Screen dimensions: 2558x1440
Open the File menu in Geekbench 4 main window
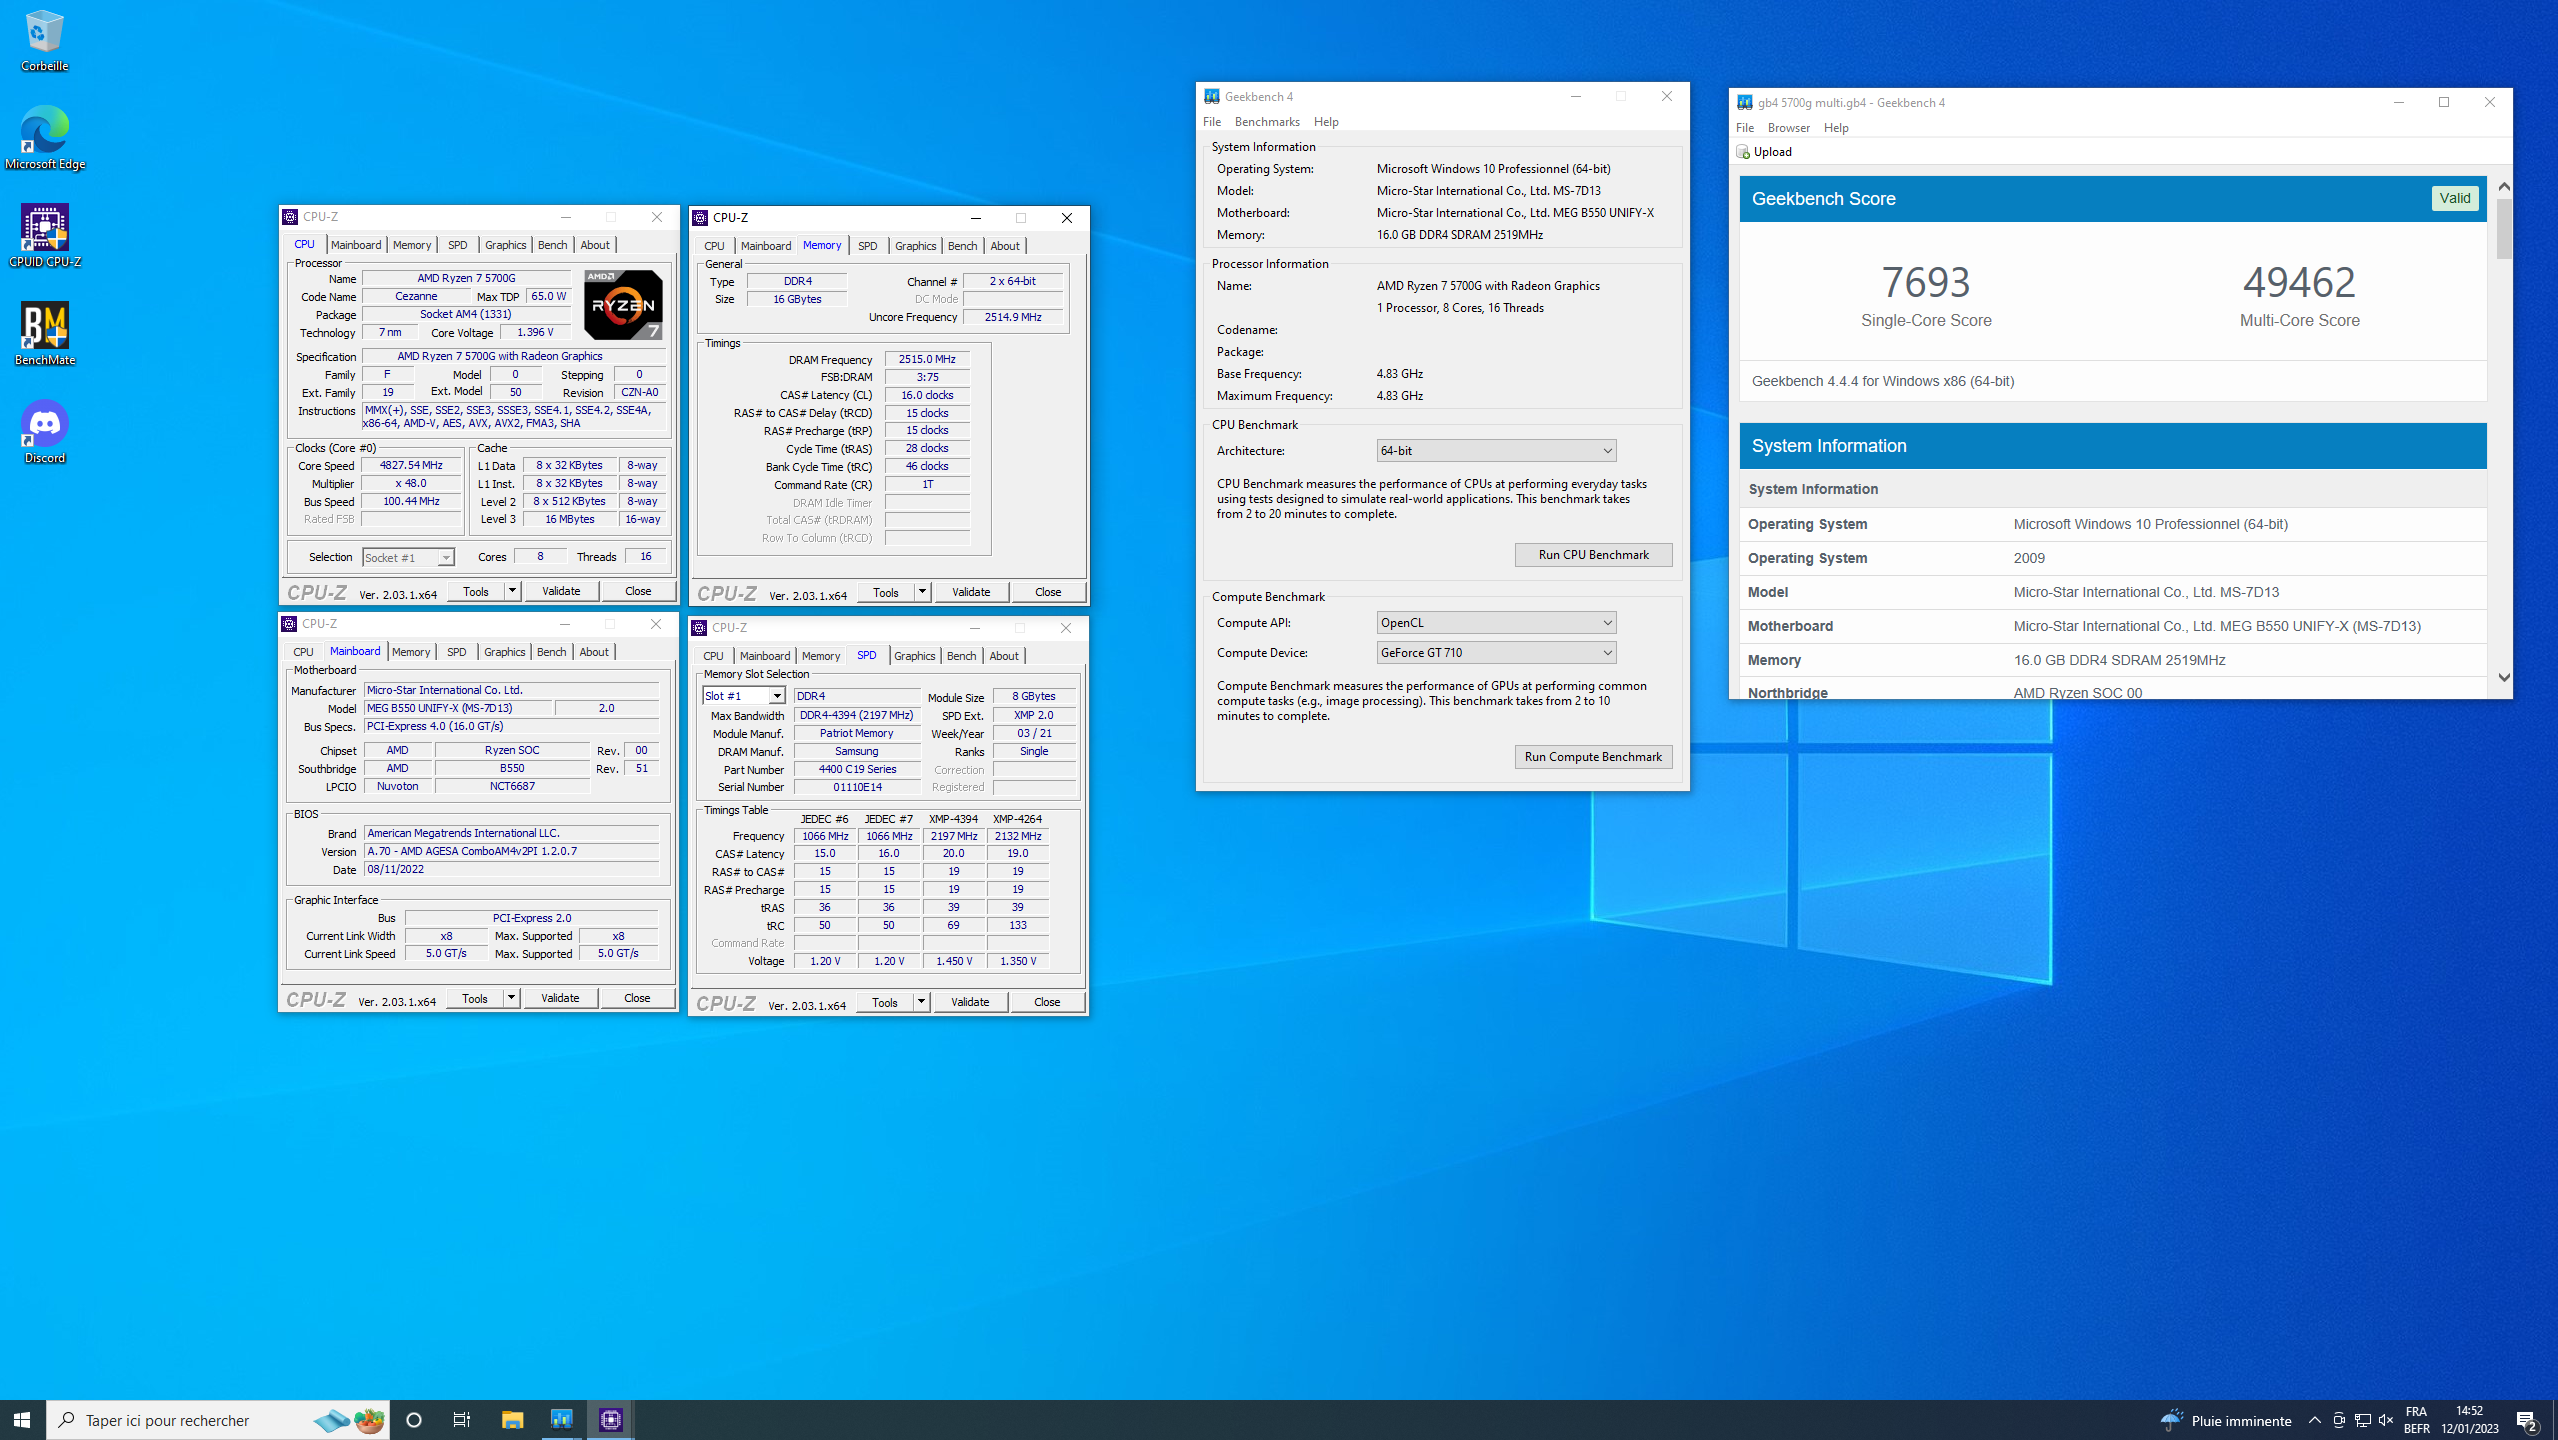tap(1212, 122)
